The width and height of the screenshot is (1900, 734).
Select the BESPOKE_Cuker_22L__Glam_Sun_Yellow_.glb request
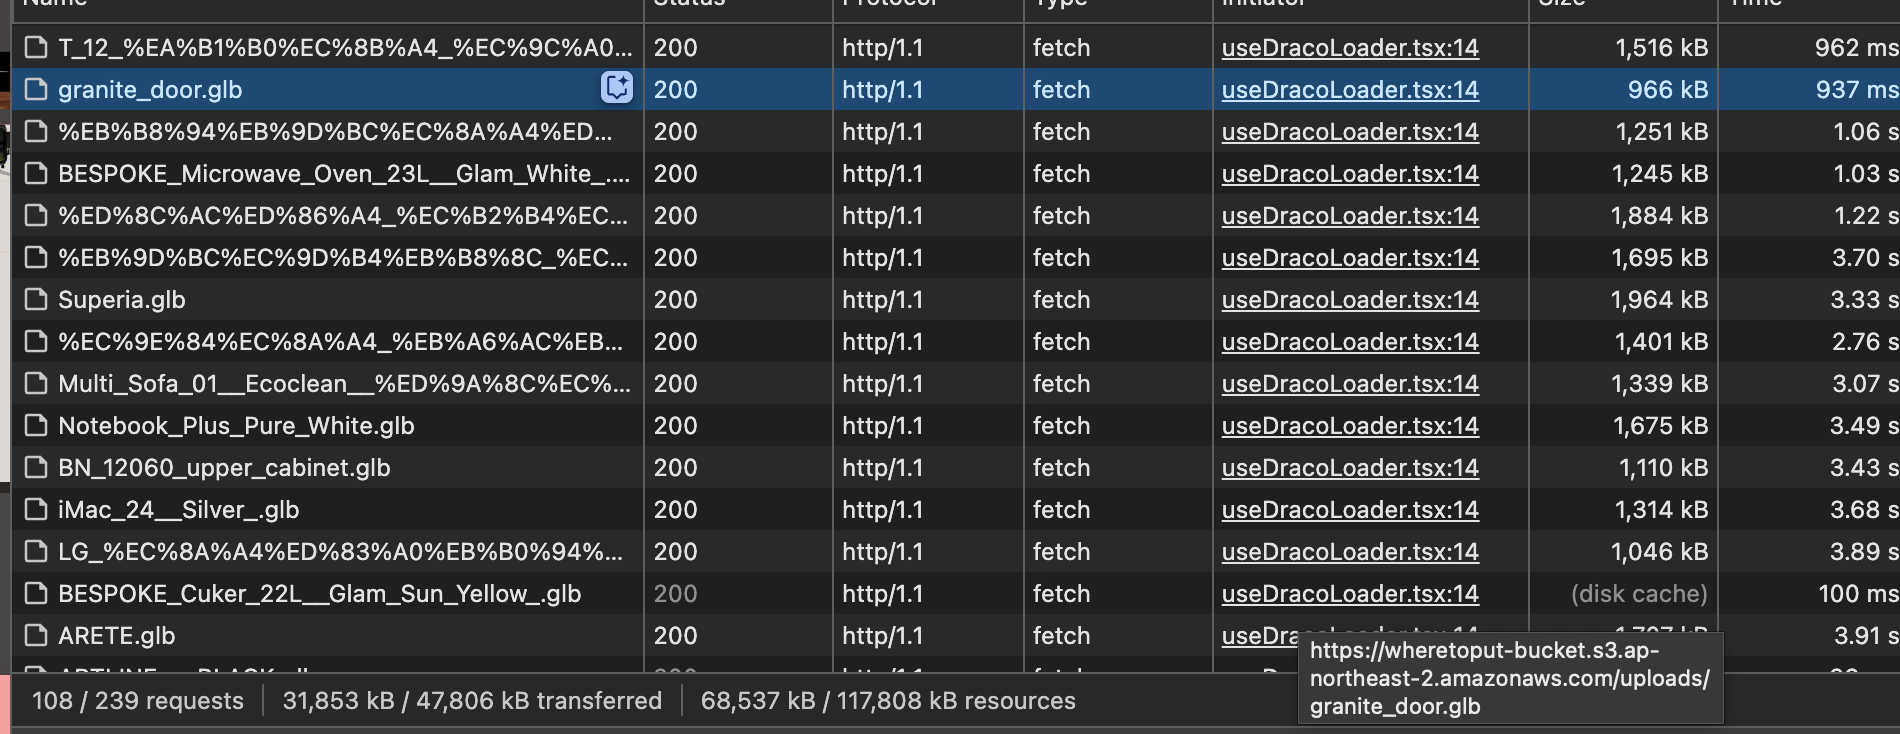coord(320,593)
